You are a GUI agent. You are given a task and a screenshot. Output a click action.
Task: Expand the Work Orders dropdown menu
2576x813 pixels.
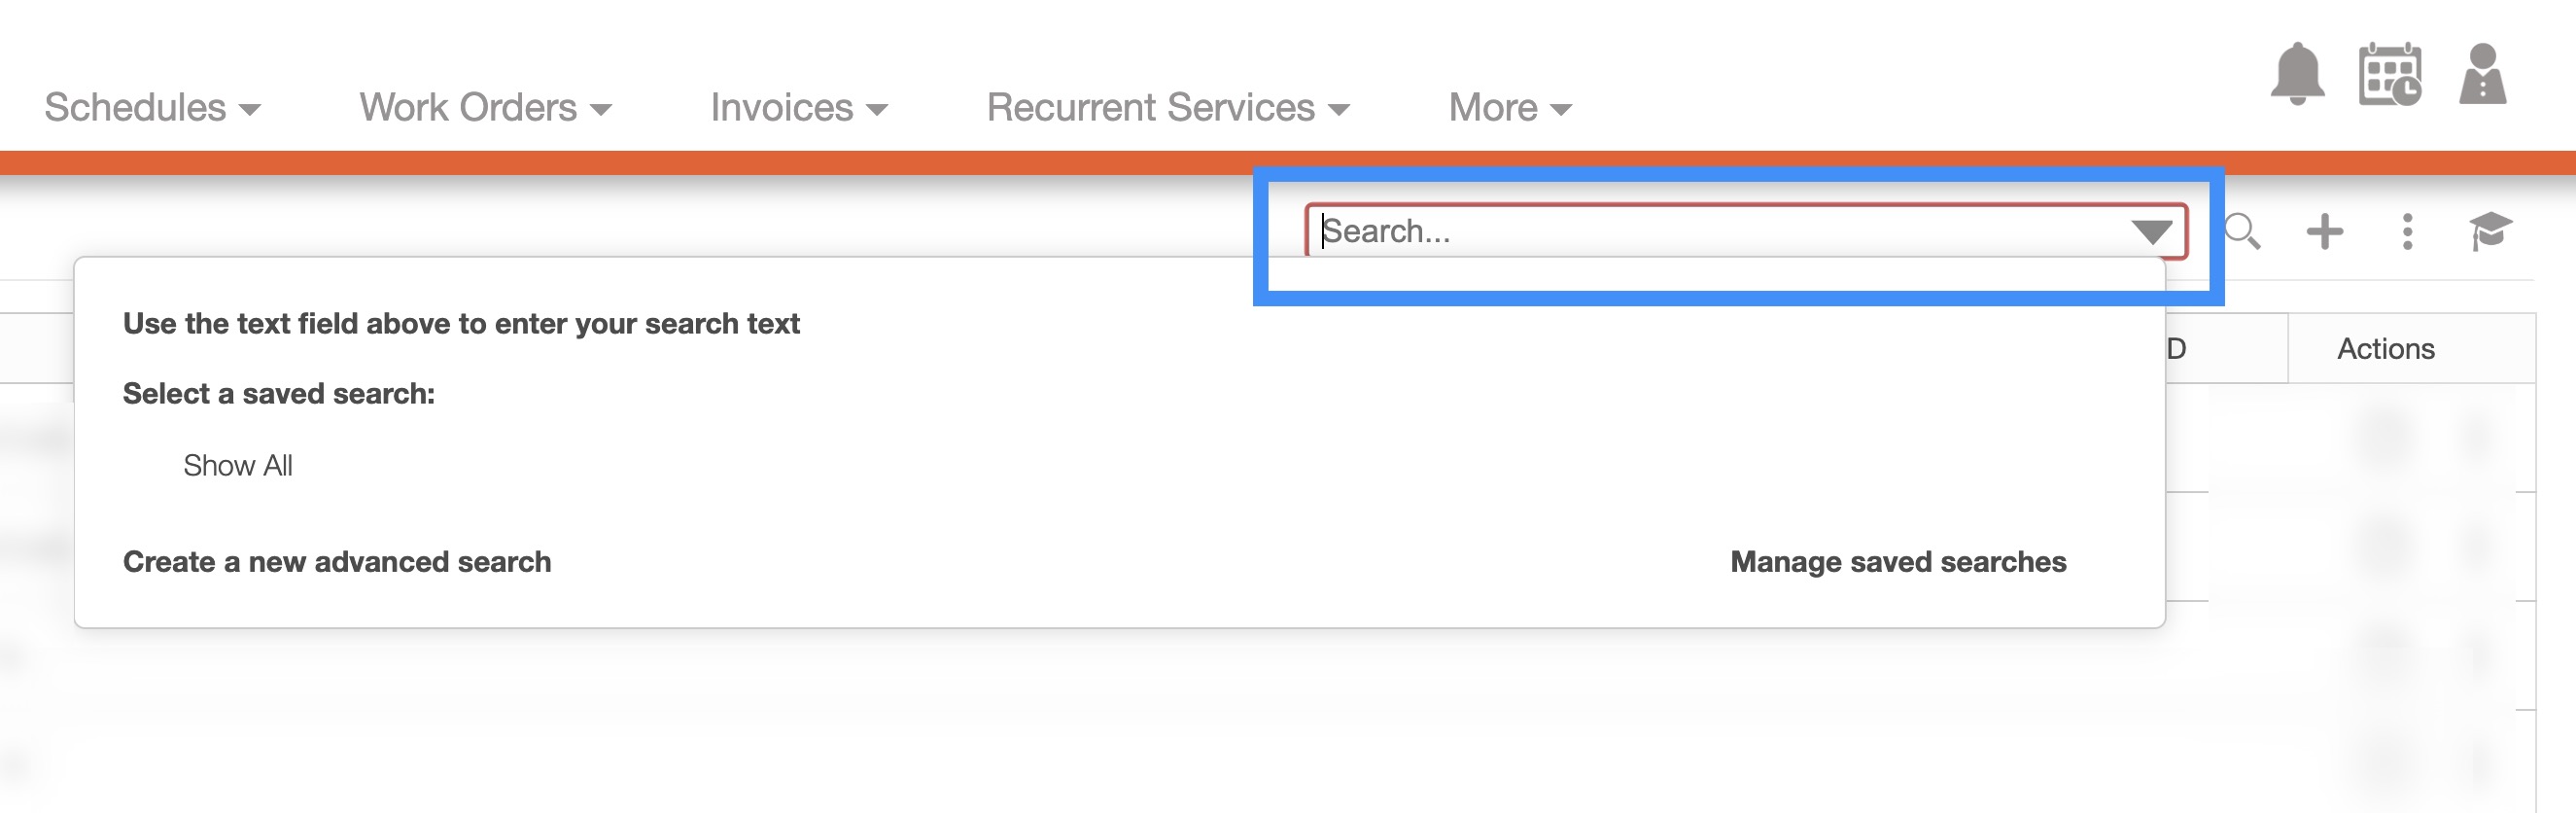click(x=485, y=108)
